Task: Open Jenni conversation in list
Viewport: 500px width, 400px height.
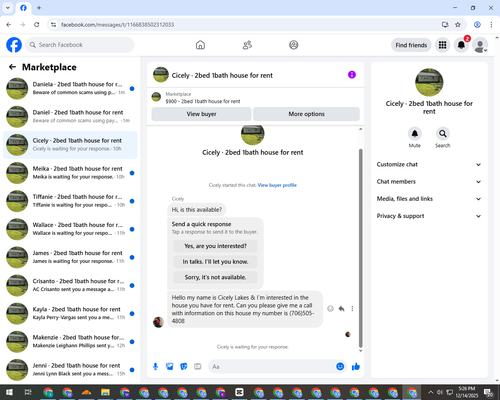Action: tap(70, 370)
